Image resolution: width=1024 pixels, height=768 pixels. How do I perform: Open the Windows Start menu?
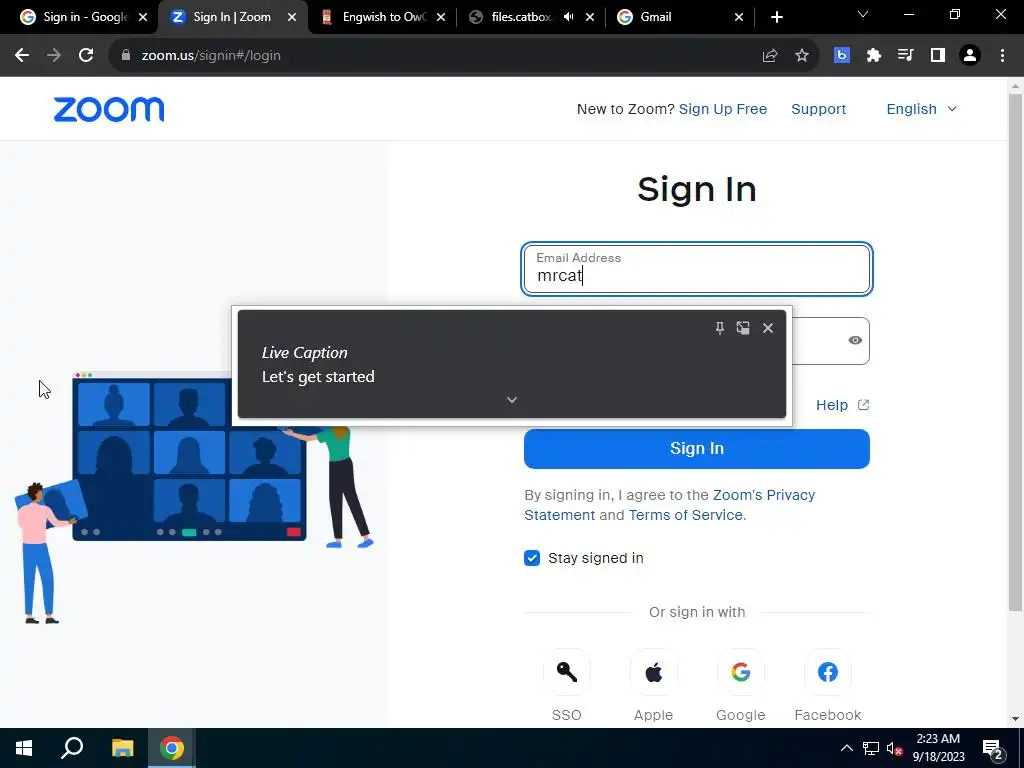(x=24, y=748)
